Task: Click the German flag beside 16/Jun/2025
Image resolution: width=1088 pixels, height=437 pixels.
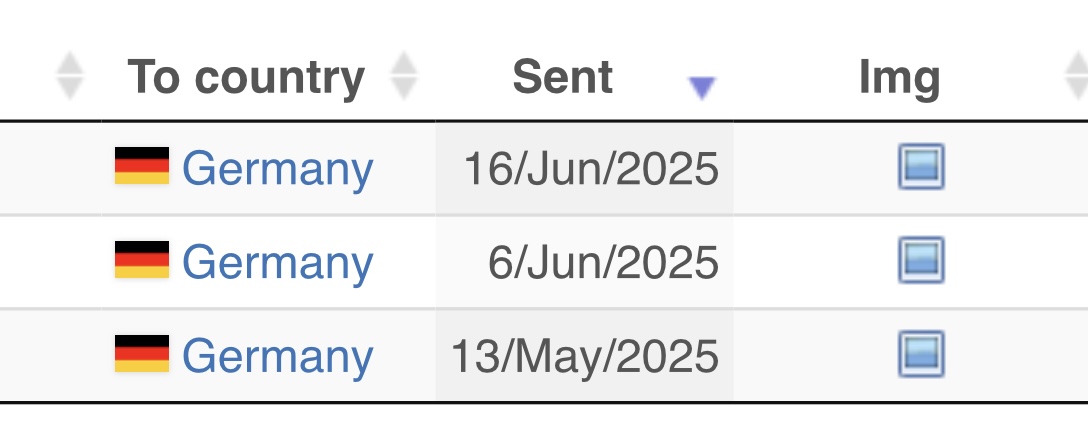Action: (142, 166)
